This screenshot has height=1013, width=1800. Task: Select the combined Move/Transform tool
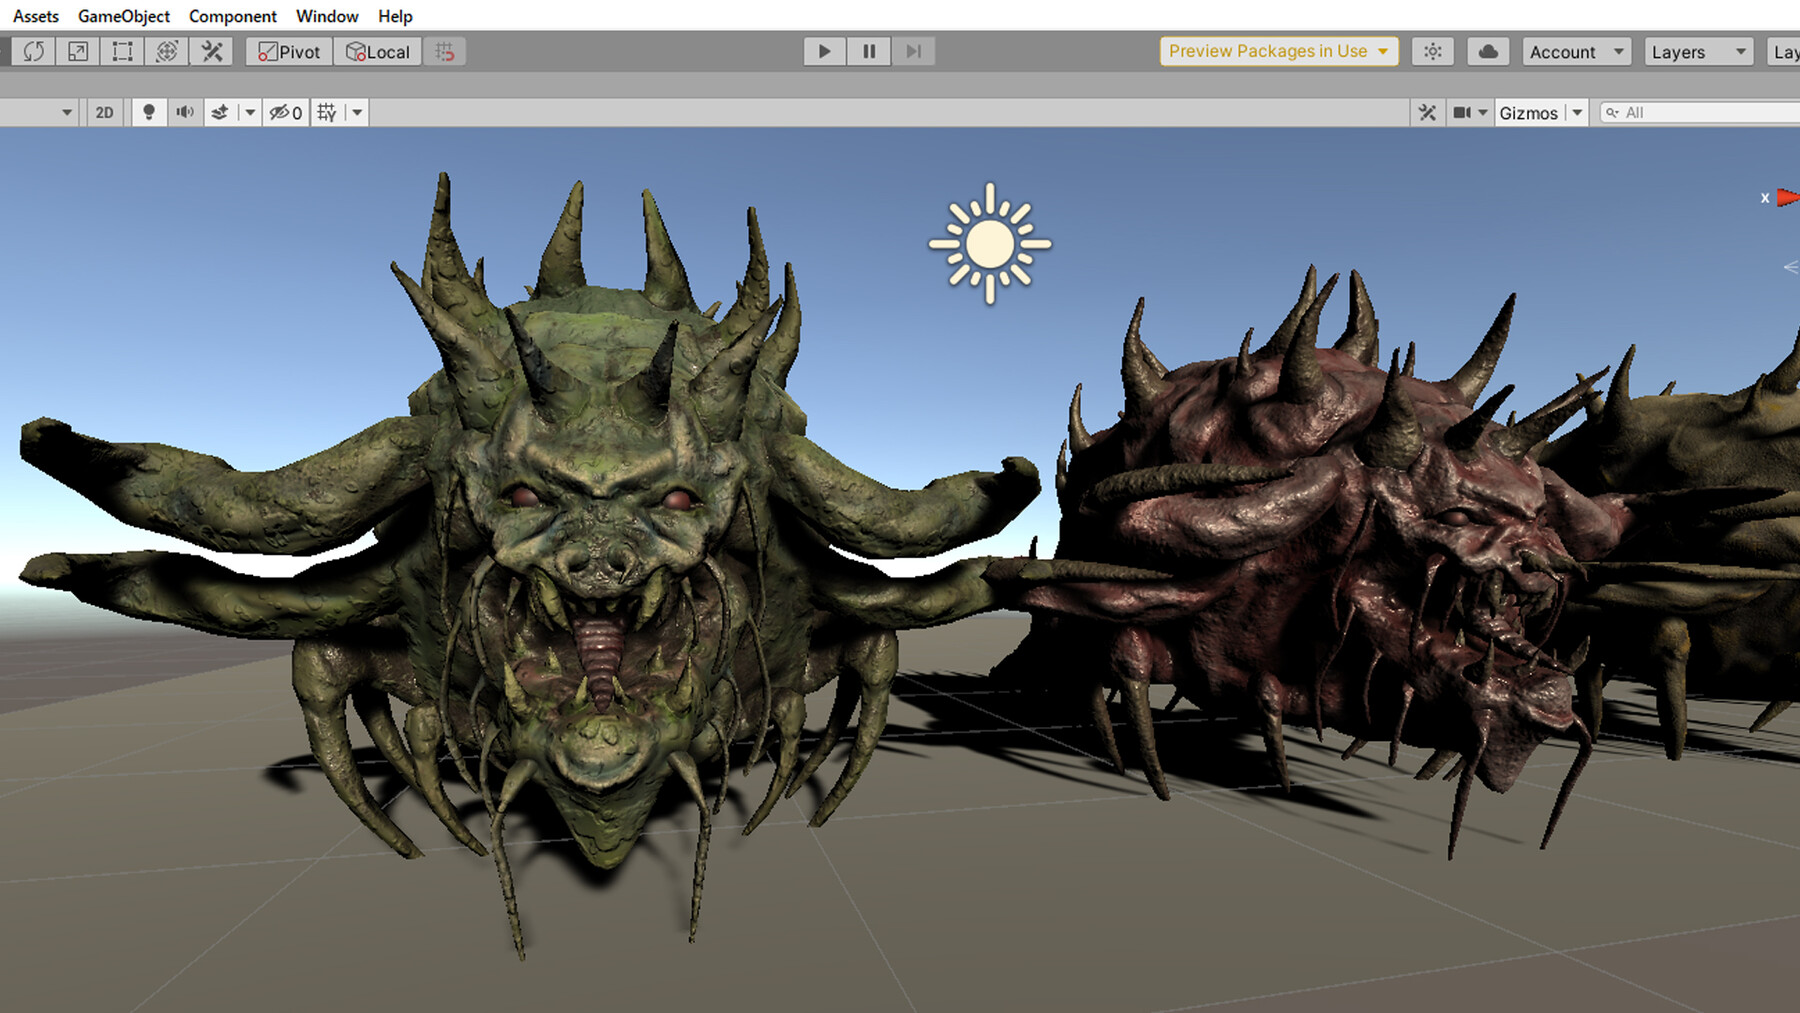click(x=165, y=51)
